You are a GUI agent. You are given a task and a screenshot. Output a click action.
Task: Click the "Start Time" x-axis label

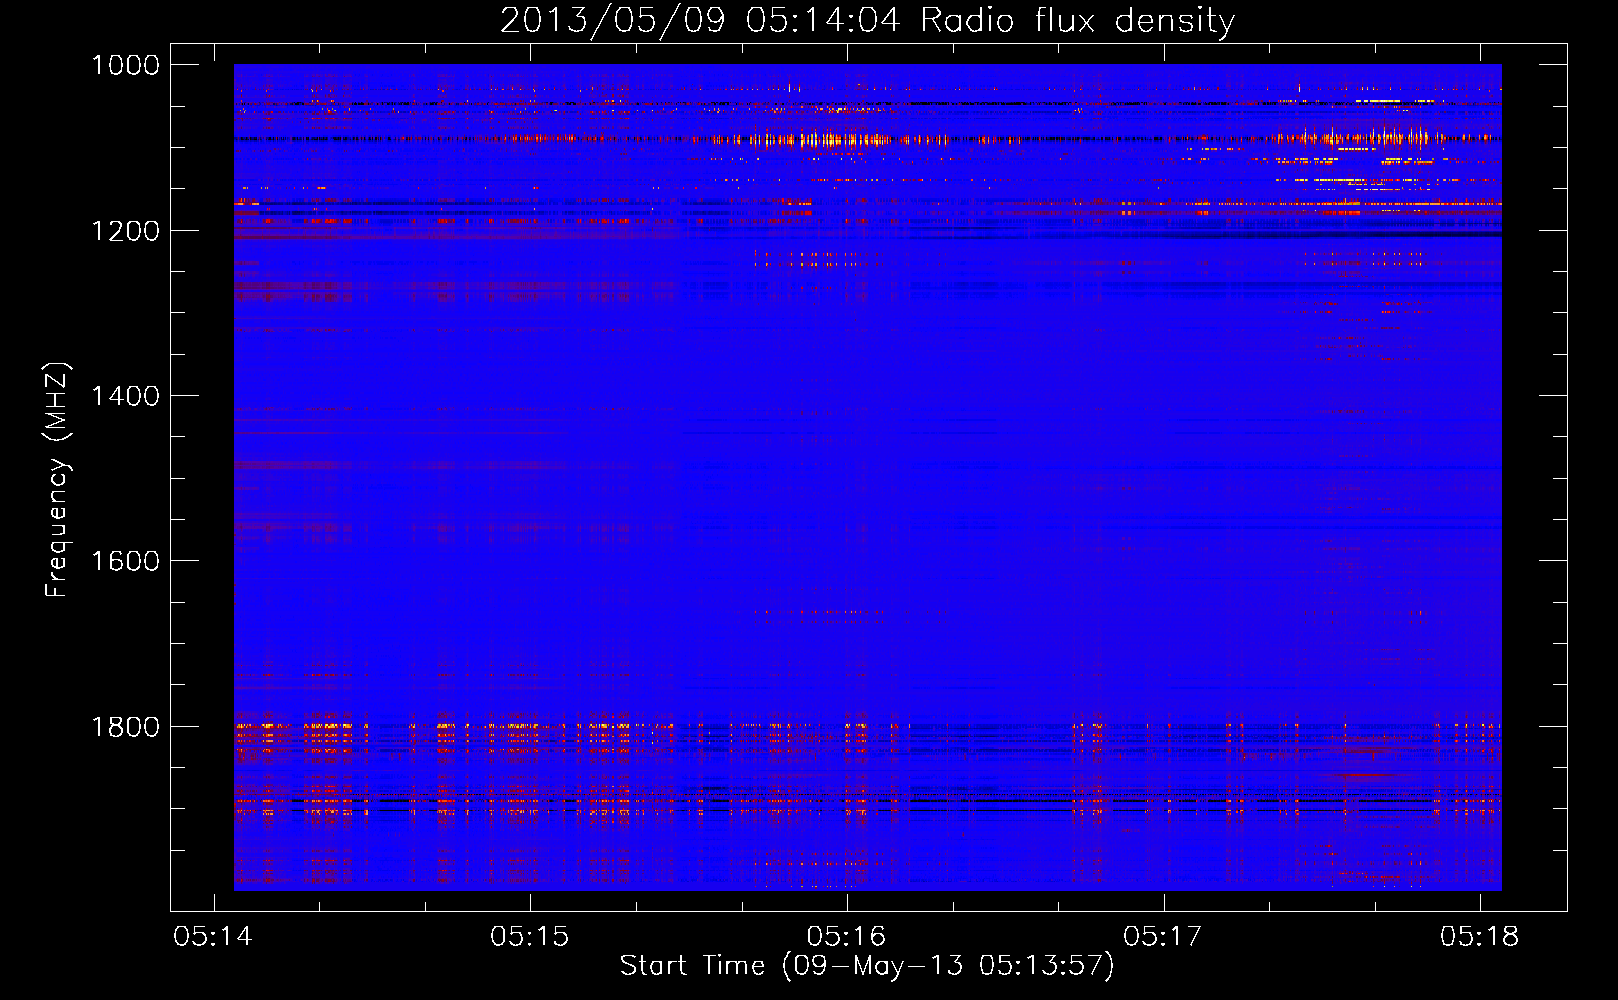pos(692,966)
